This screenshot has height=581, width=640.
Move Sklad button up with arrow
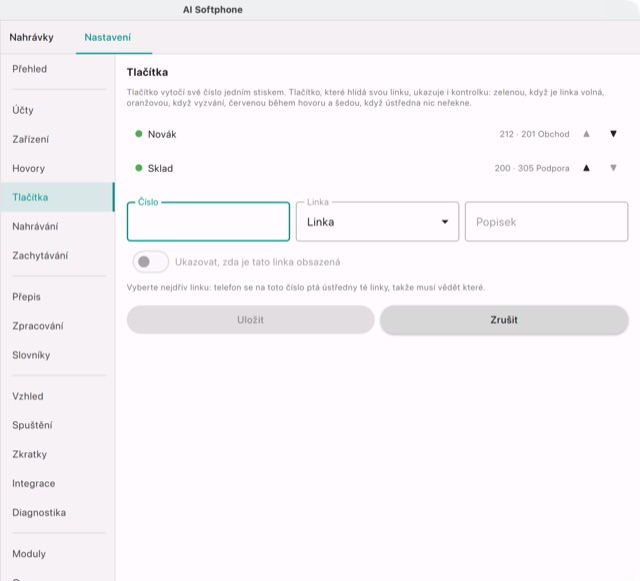586,168
